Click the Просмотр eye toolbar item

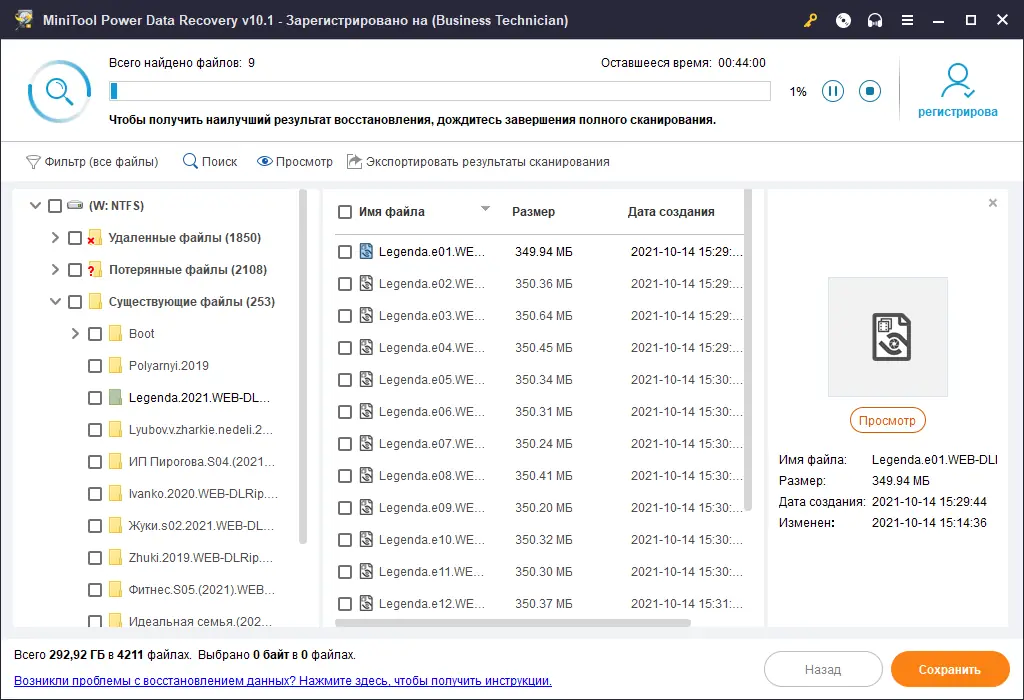click(294, 161)
